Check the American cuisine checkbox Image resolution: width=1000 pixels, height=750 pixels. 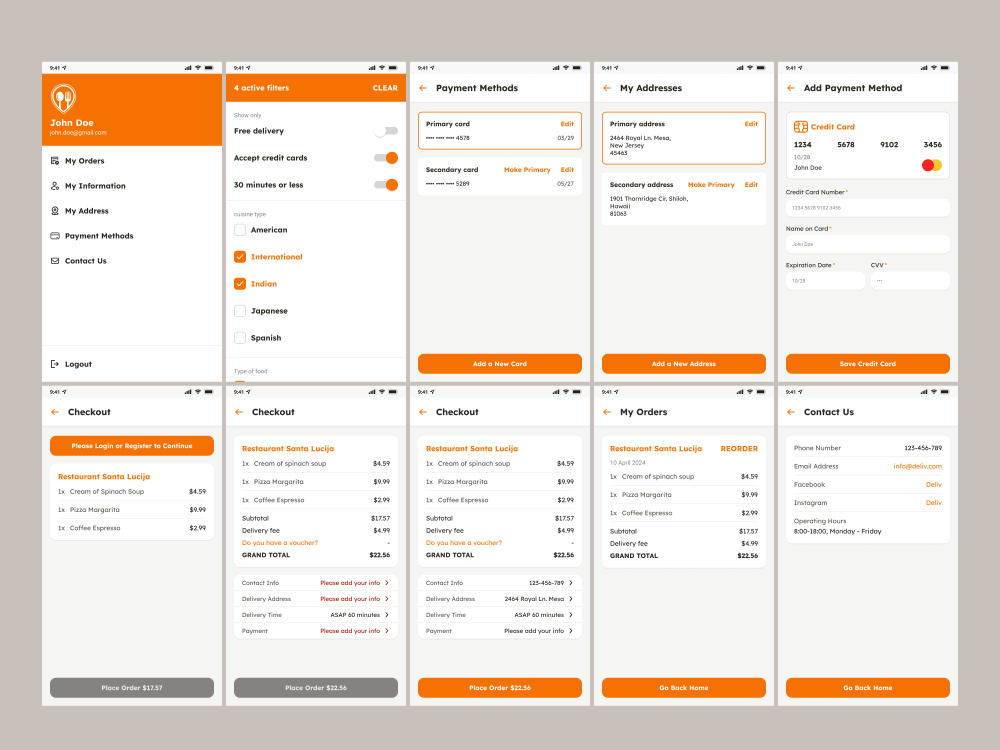pyautogui.click(x=240, y=230)
